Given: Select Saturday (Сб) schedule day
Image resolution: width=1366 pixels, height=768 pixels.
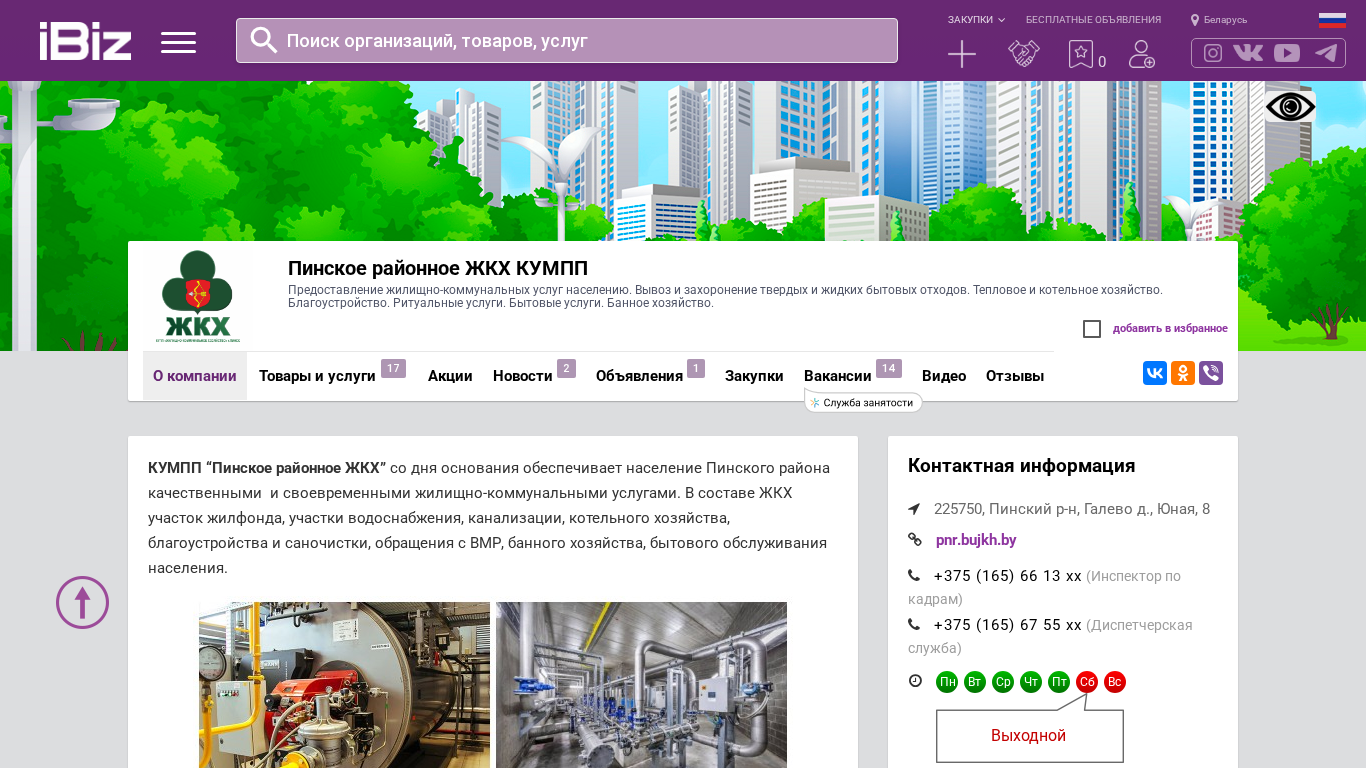Looking at the screenshot, I should coord(1087,682).
